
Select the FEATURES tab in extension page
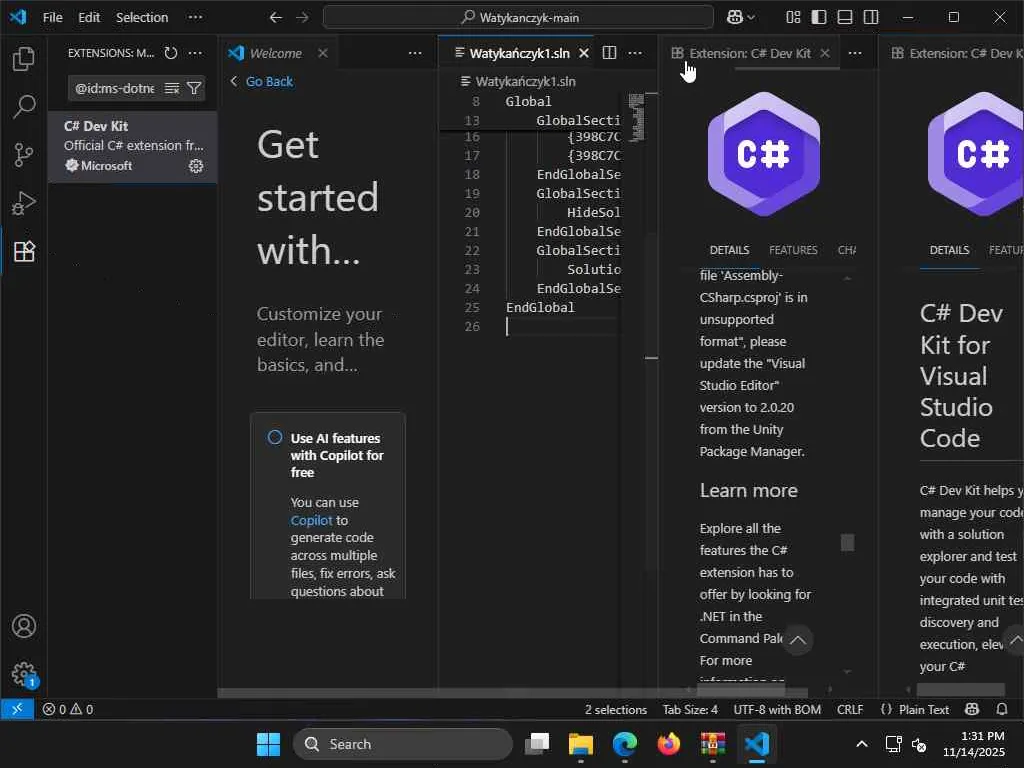(x=793, y=250)
